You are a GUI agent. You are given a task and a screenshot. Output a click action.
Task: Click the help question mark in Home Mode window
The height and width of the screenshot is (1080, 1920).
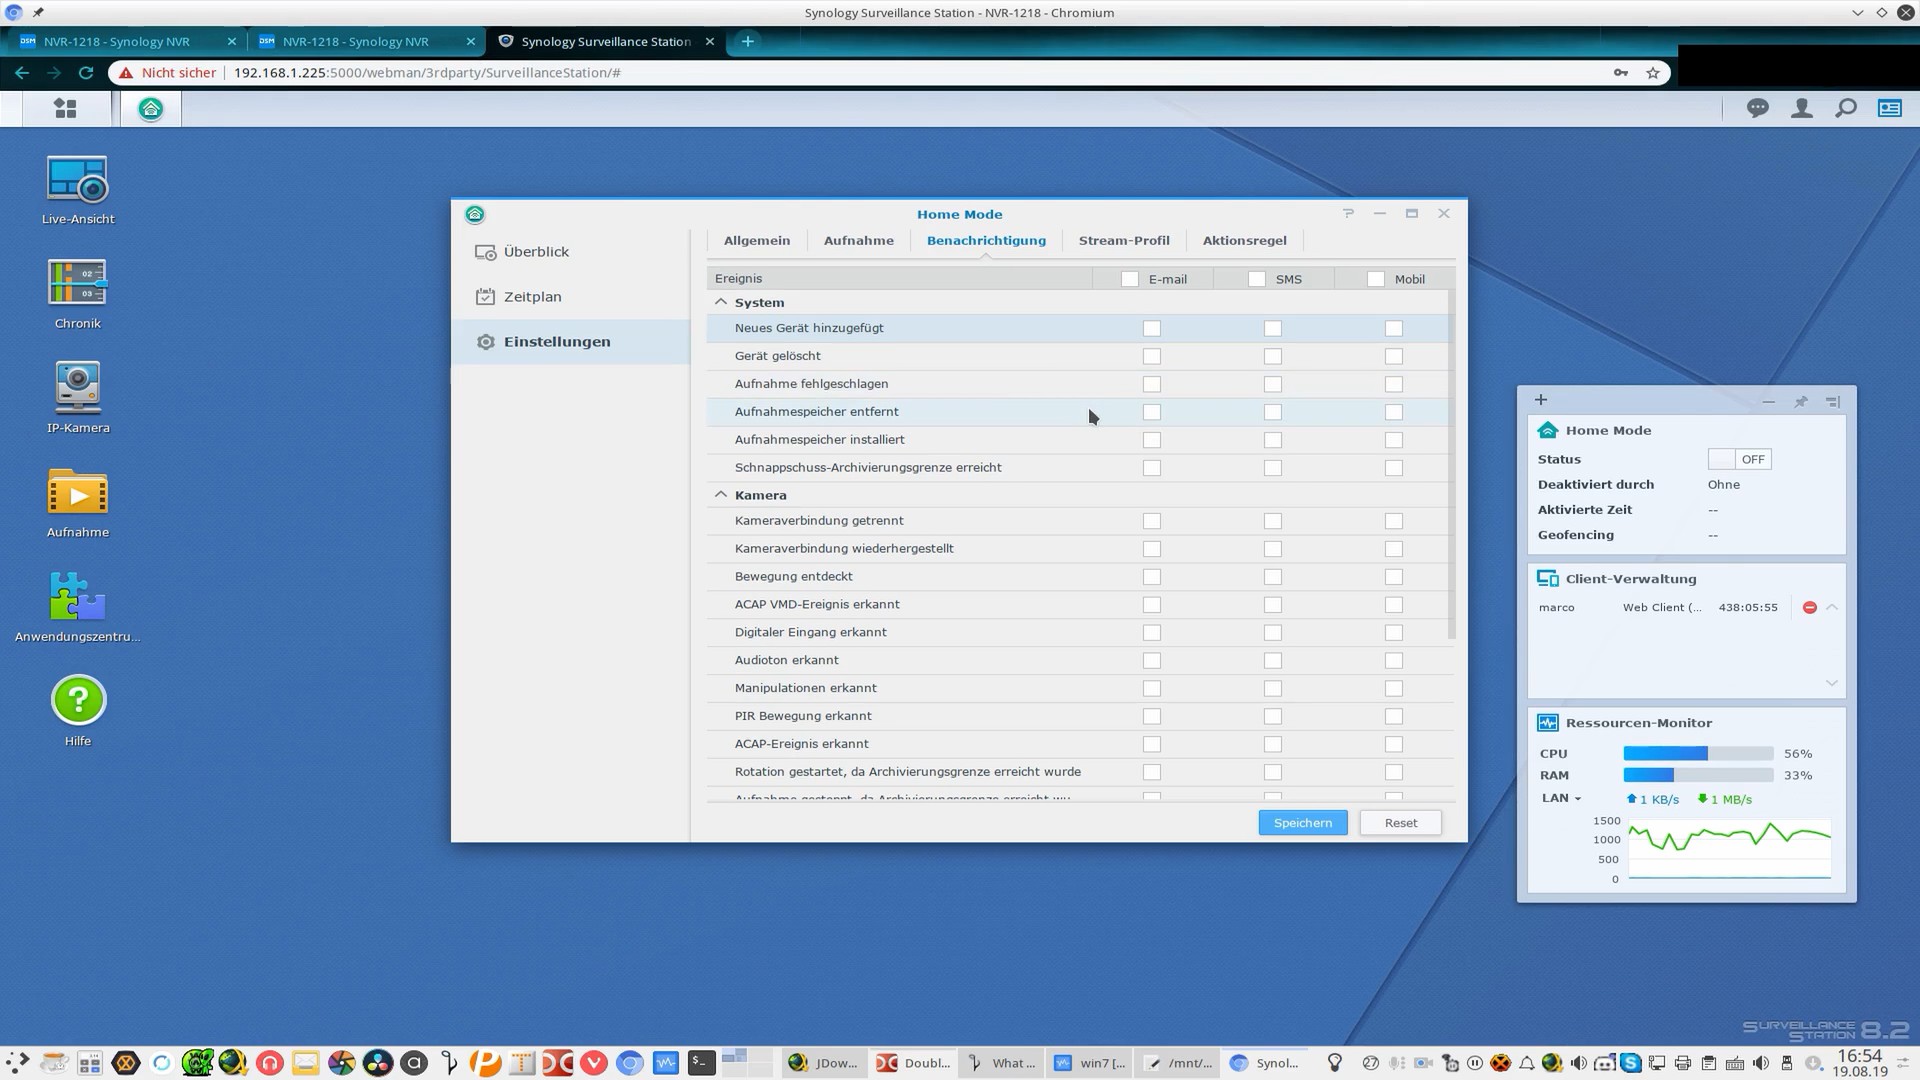(x=1348, y=213)
